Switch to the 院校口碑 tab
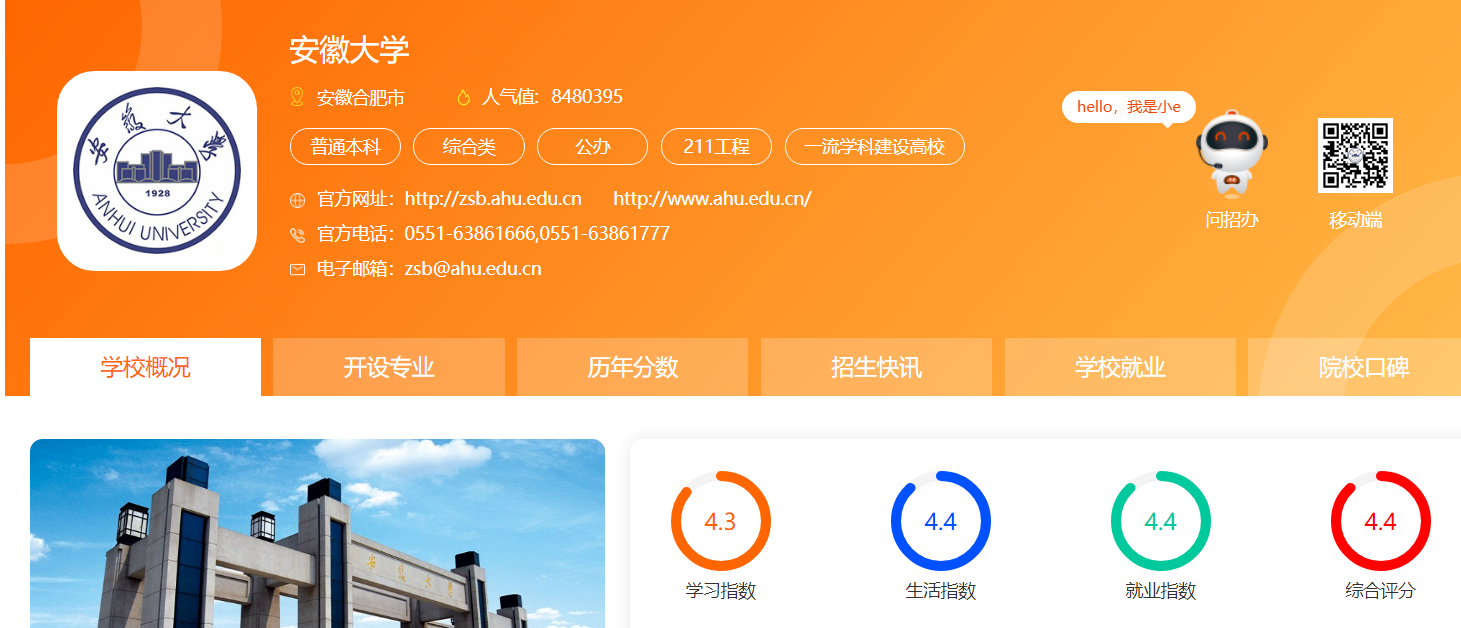1461x628 pixels. (1355, 367)
